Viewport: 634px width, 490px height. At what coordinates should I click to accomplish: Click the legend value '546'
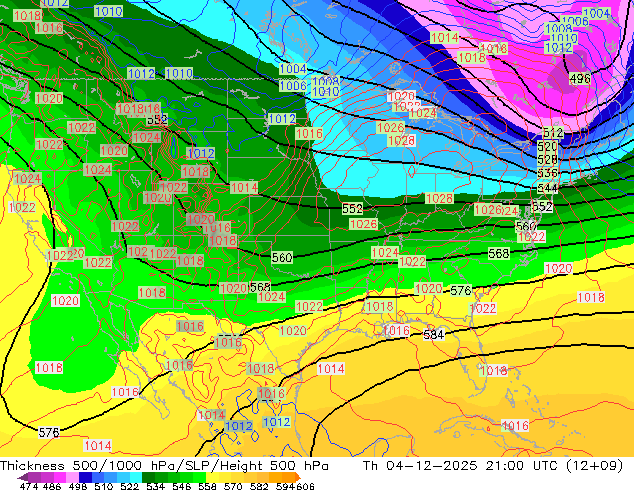(182, 486)
